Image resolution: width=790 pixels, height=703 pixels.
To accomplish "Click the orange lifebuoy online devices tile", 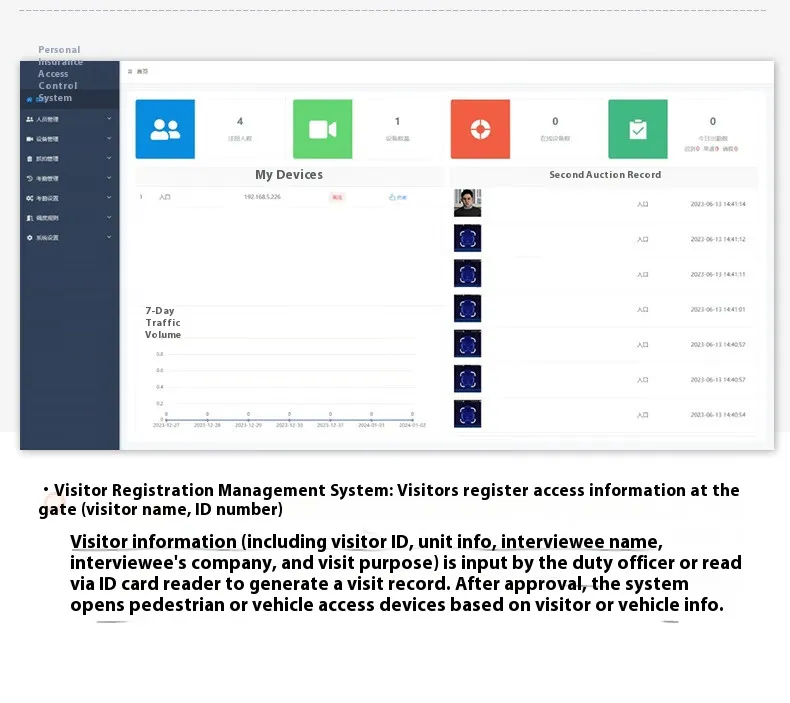I will click(480, 129).
